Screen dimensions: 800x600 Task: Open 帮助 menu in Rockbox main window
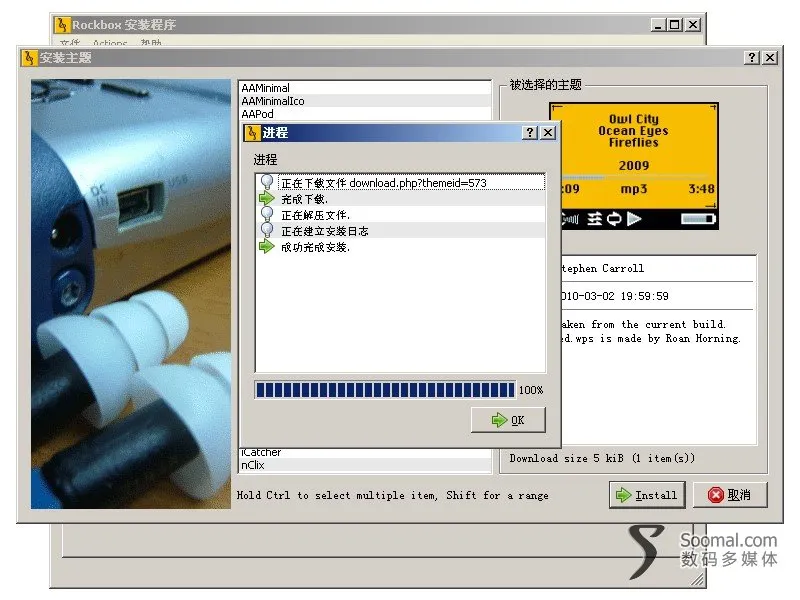tap(151, 43)
